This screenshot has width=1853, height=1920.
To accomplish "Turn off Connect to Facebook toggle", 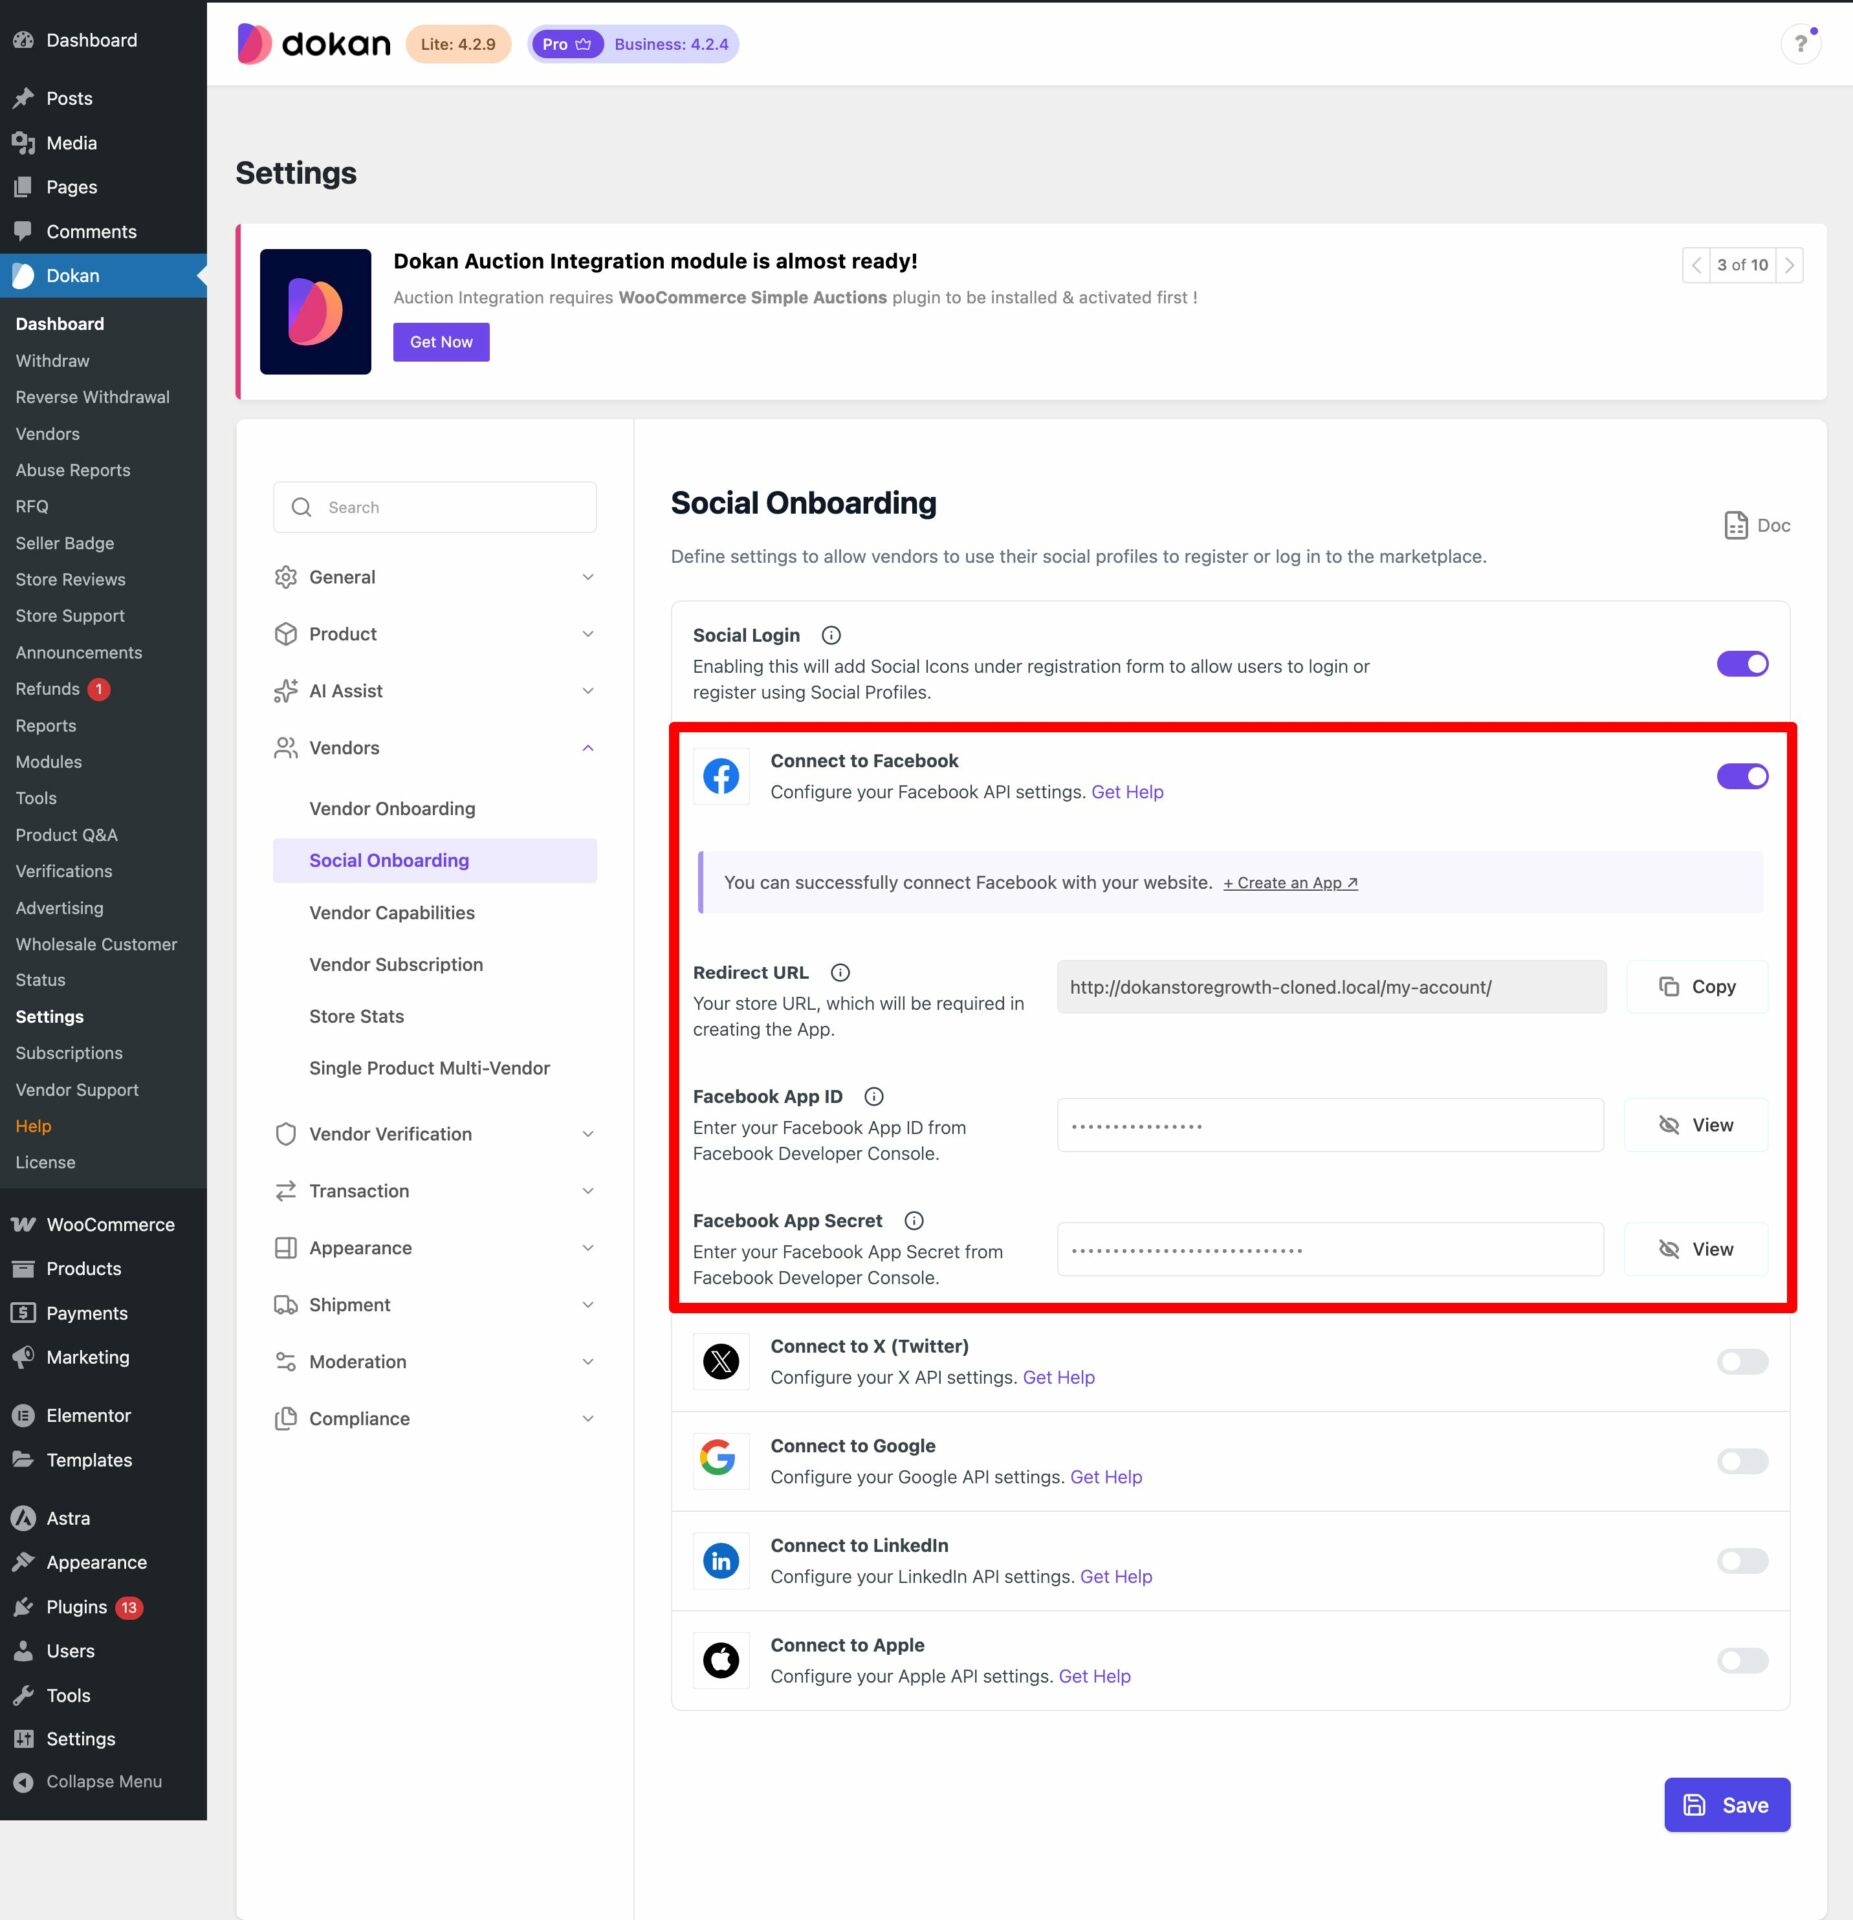I will click(1742, 776).
